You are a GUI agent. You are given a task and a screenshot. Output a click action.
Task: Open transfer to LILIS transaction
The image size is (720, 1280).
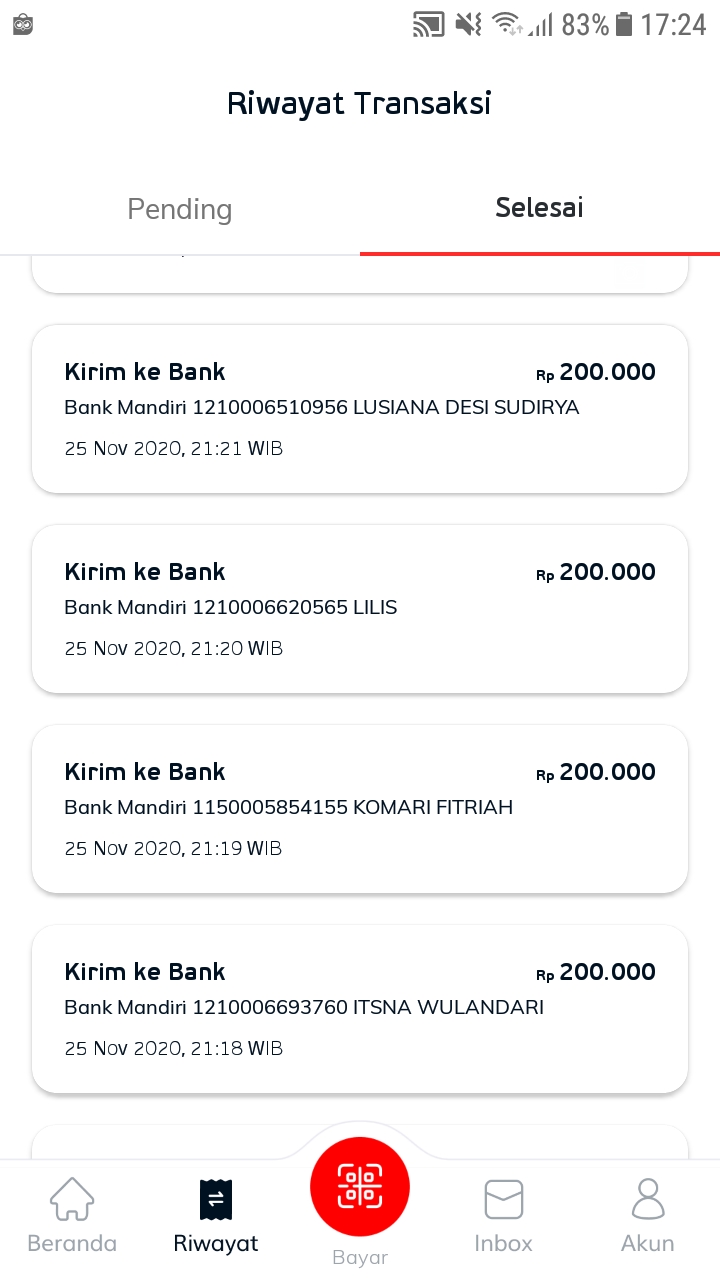coord(360,608)
